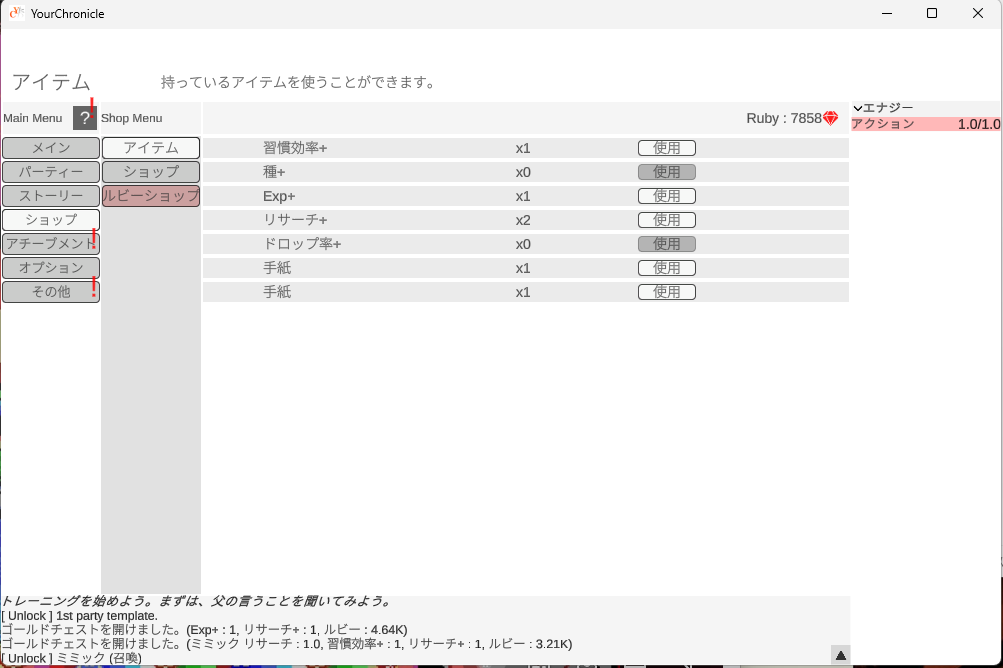The width and height of the screenshot is (1003, 668).
Task: Select ショップ in the Main Menu
Action: 51,220
